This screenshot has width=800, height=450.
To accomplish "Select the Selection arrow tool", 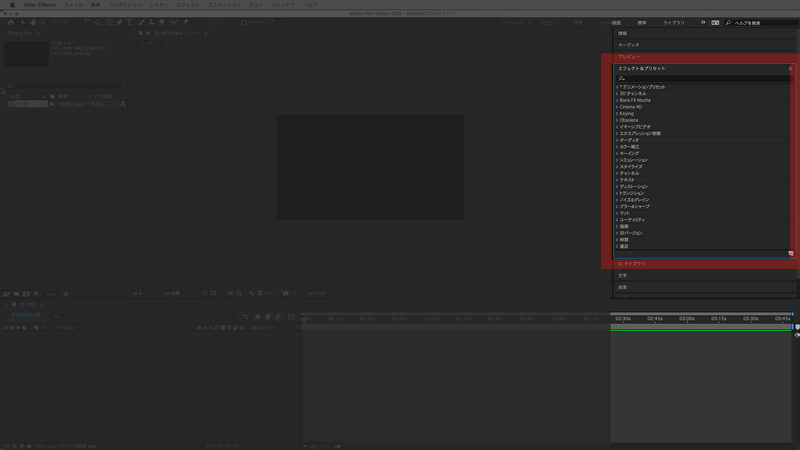I will click(x=23, y=21).
